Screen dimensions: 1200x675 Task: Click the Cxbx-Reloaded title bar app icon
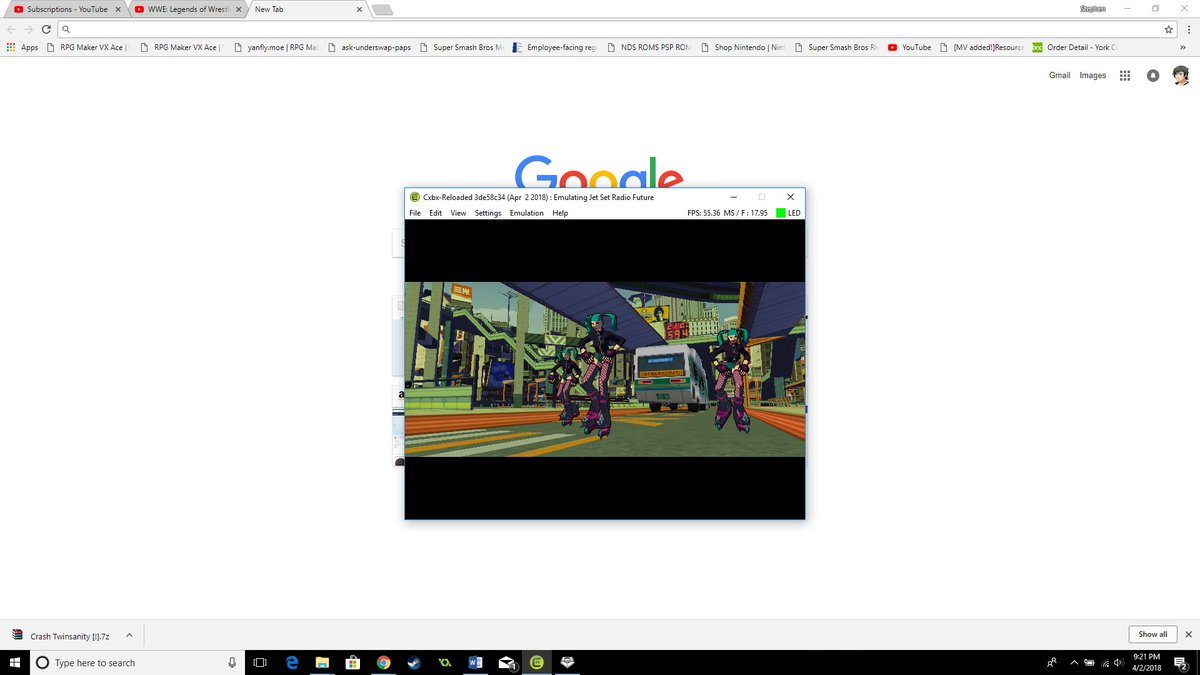(415, 197)
